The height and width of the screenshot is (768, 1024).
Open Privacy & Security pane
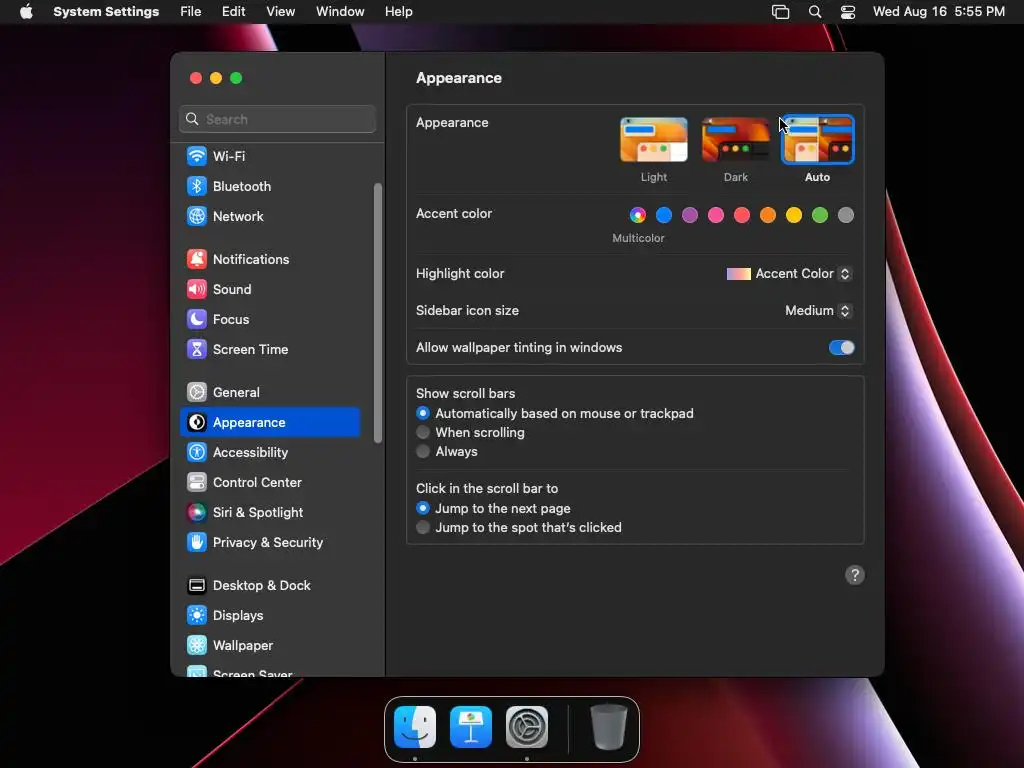point(269,543)
